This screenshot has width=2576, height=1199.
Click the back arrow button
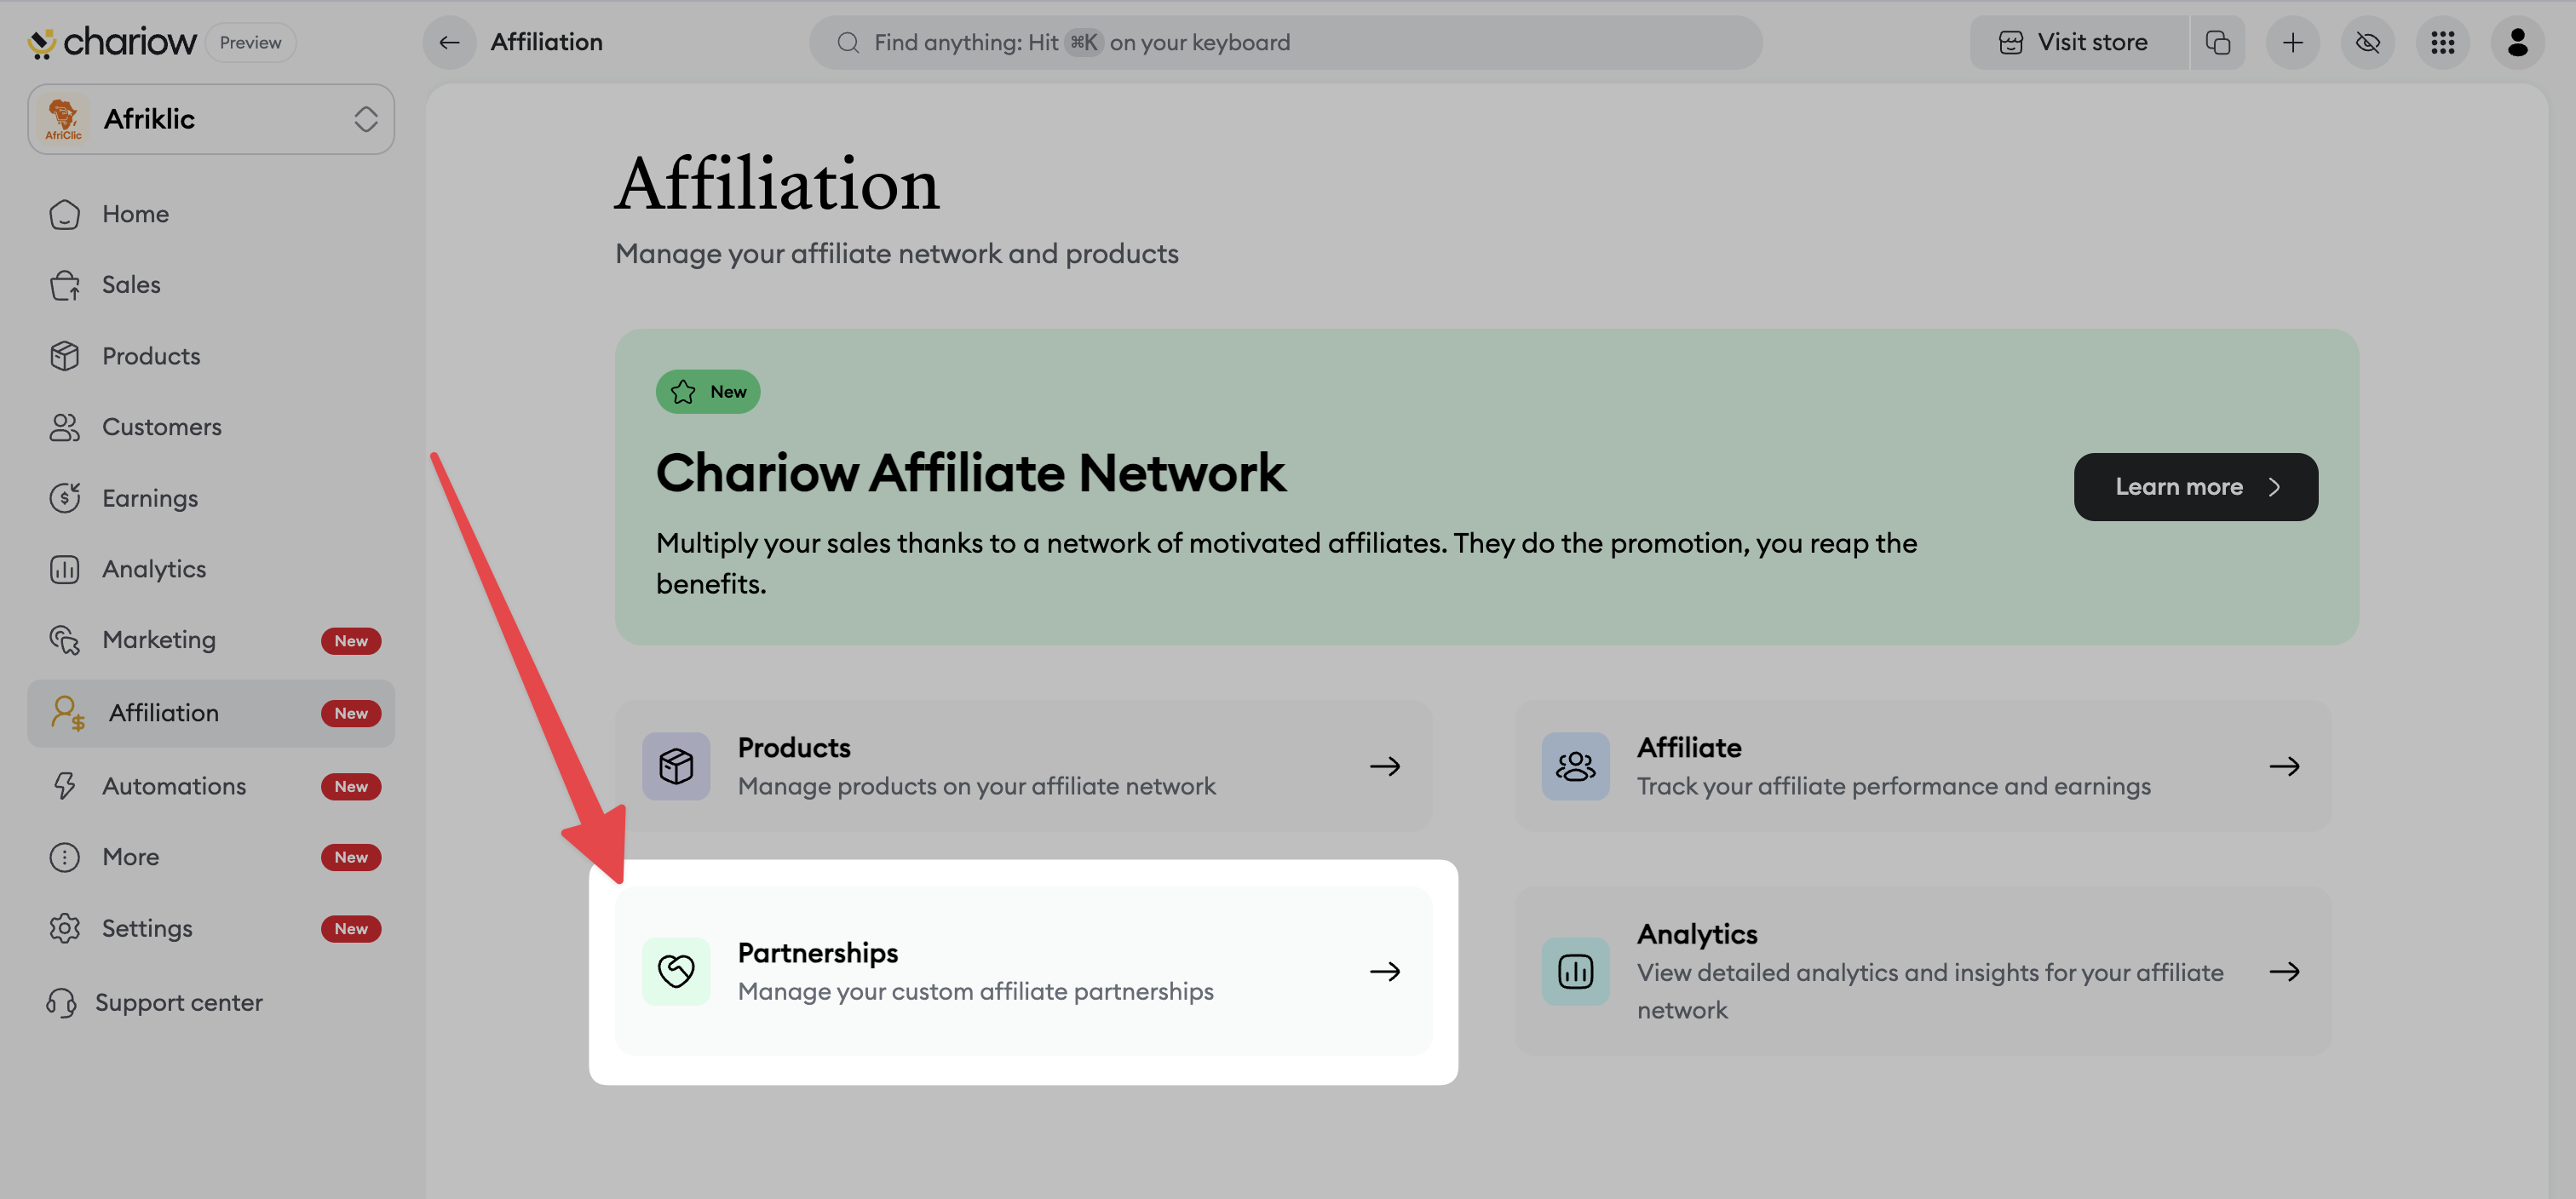tap(449, 42)
